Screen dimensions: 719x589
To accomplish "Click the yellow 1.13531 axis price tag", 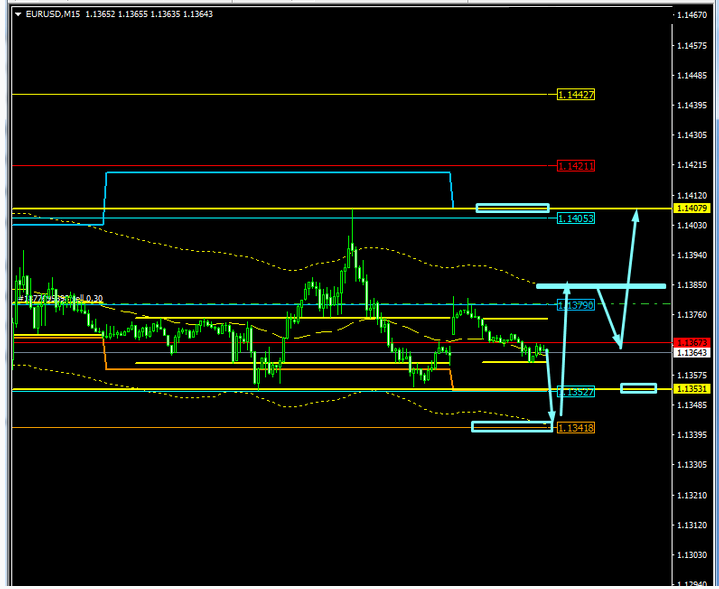I will coord(692,388).
